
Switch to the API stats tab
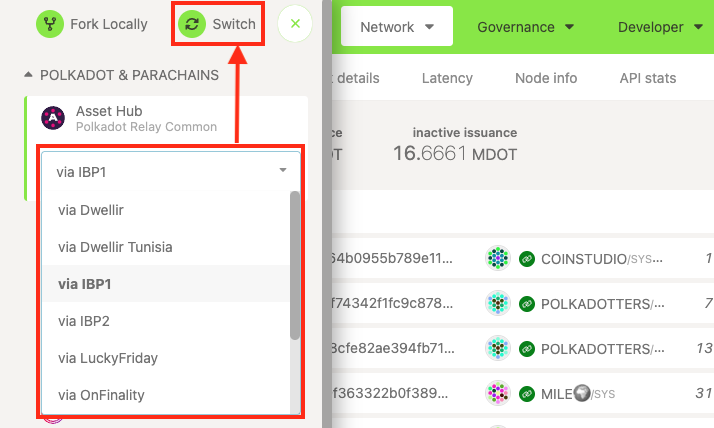tap(648, 78)
